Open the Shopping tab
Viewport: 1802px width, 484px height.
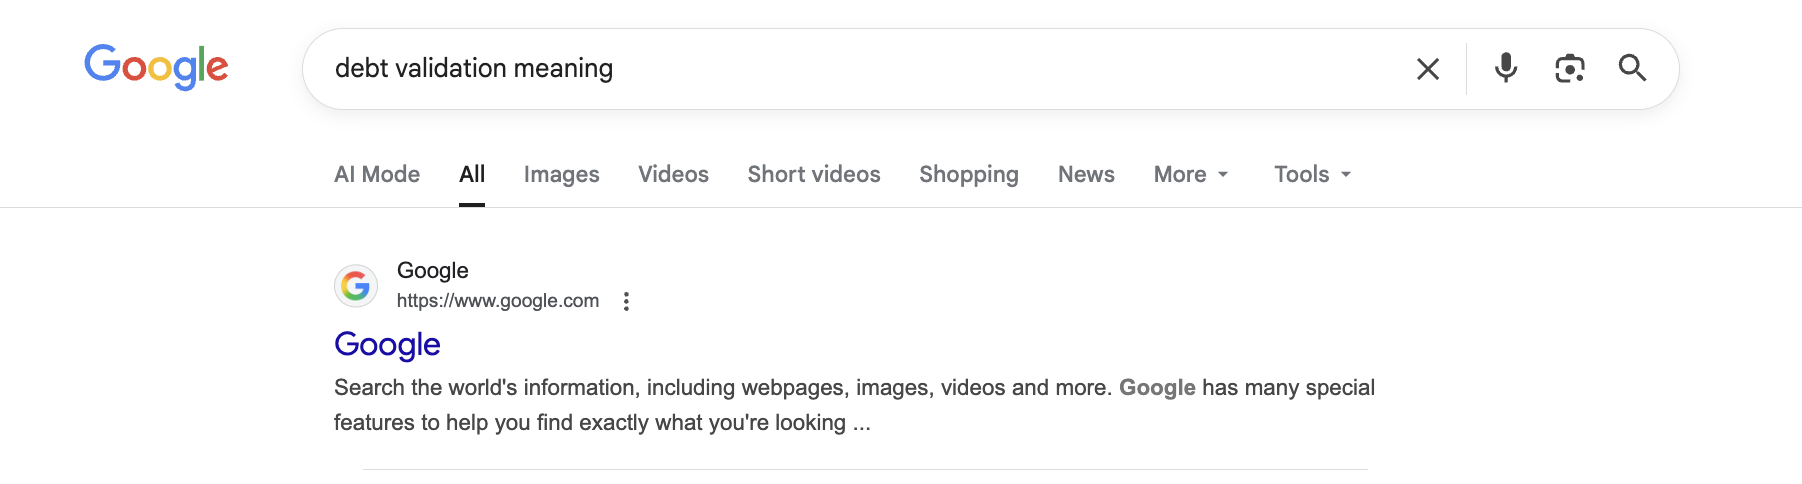969,174
